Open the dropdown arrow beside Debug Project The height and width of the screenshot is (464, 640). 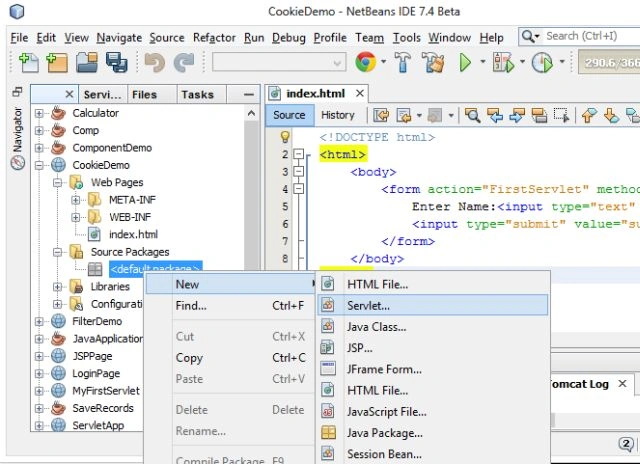tap(522, 62)
